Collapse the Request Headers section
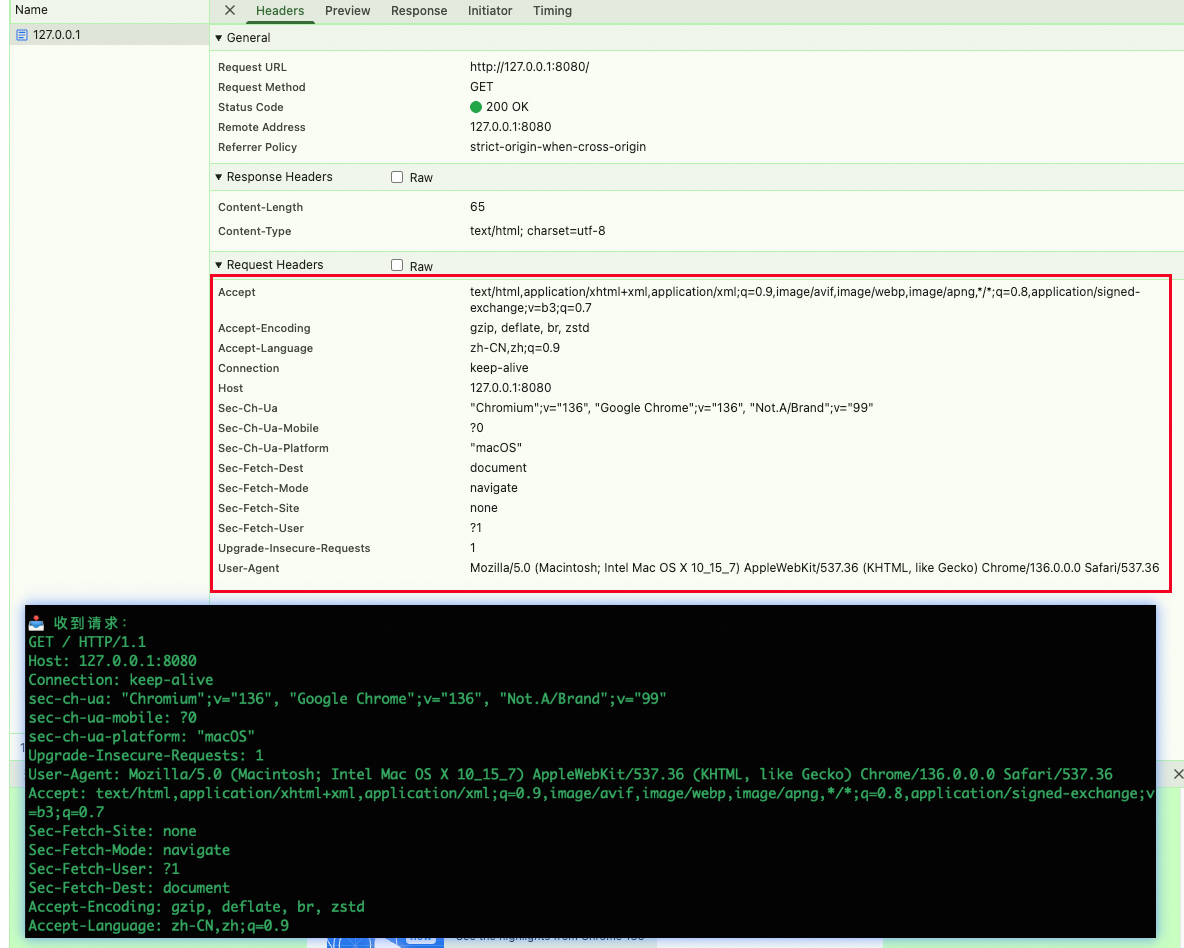Image resolution: width=1184 pixels, height=948 pixels. pyautogui.click(x=219, y=265)
